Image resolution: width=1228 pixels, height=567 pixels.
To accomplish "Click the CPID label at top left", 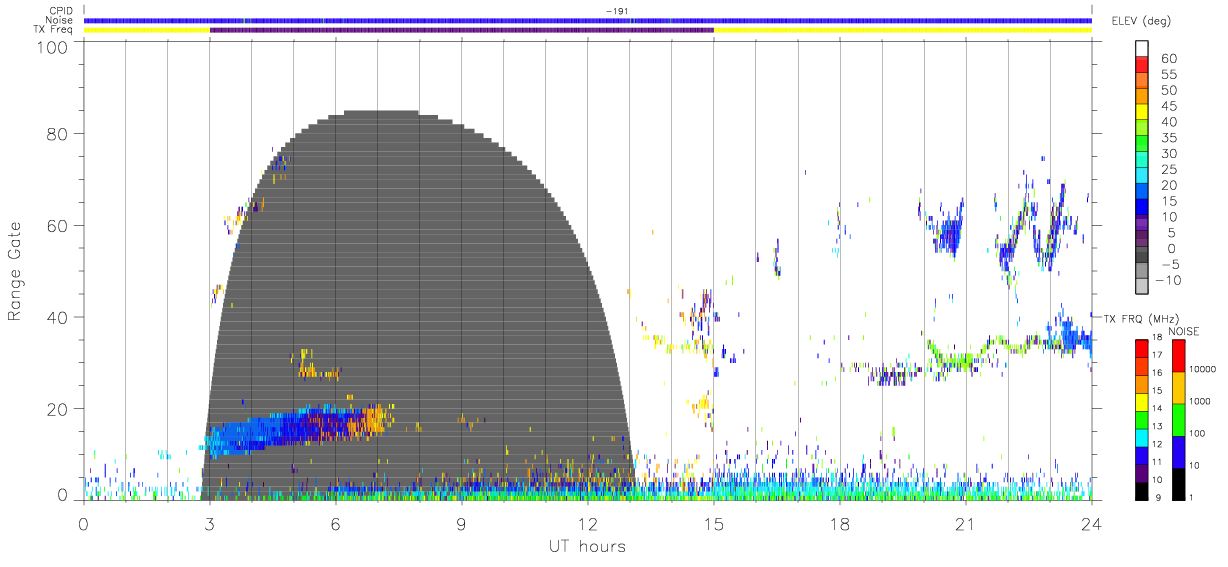I will [61, 11].
